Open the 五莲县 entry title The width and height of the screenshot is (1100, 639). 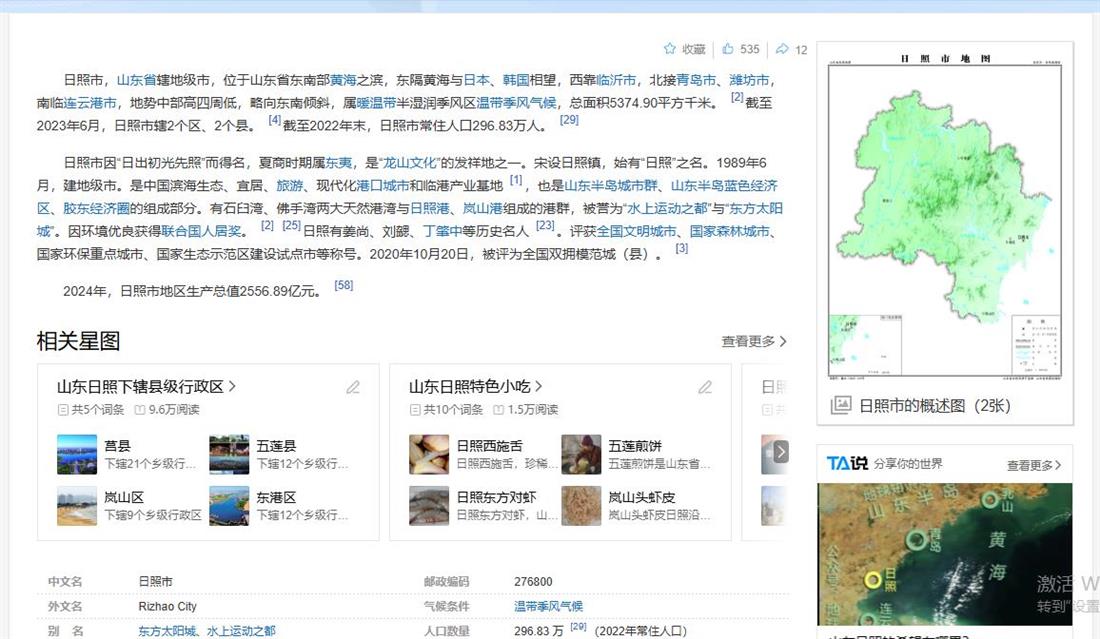point(276,445)
